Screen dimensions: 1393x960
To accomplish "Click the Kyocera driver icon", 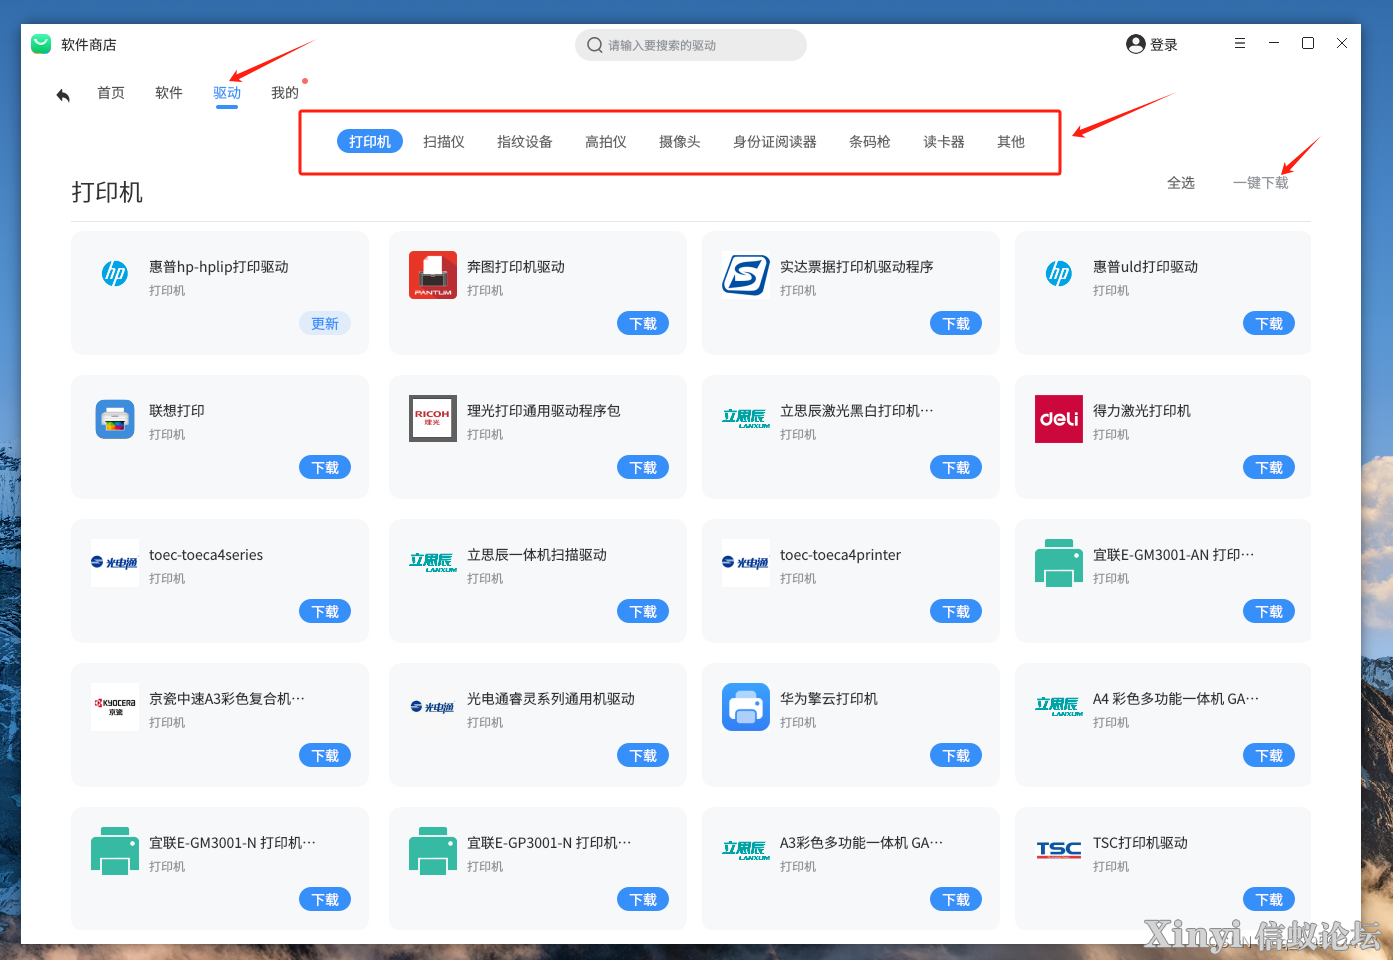I will point(115,707).
